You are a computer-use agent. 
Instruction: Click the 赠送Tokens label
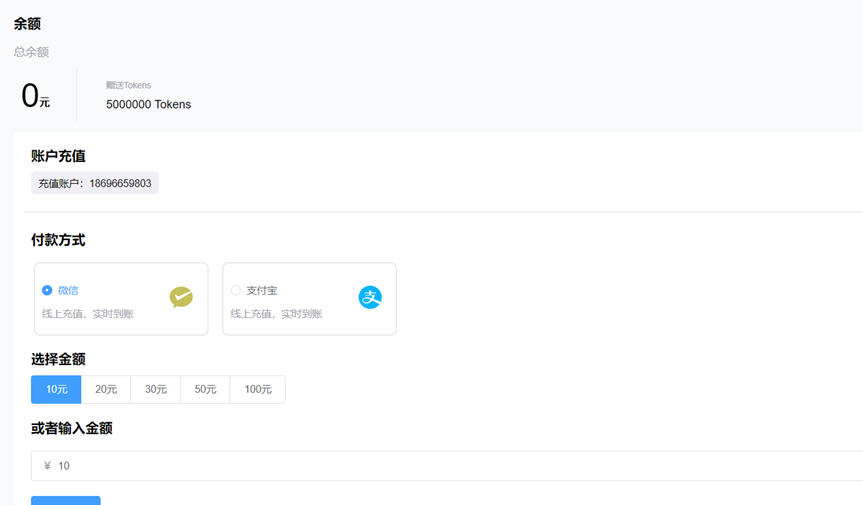129,85
